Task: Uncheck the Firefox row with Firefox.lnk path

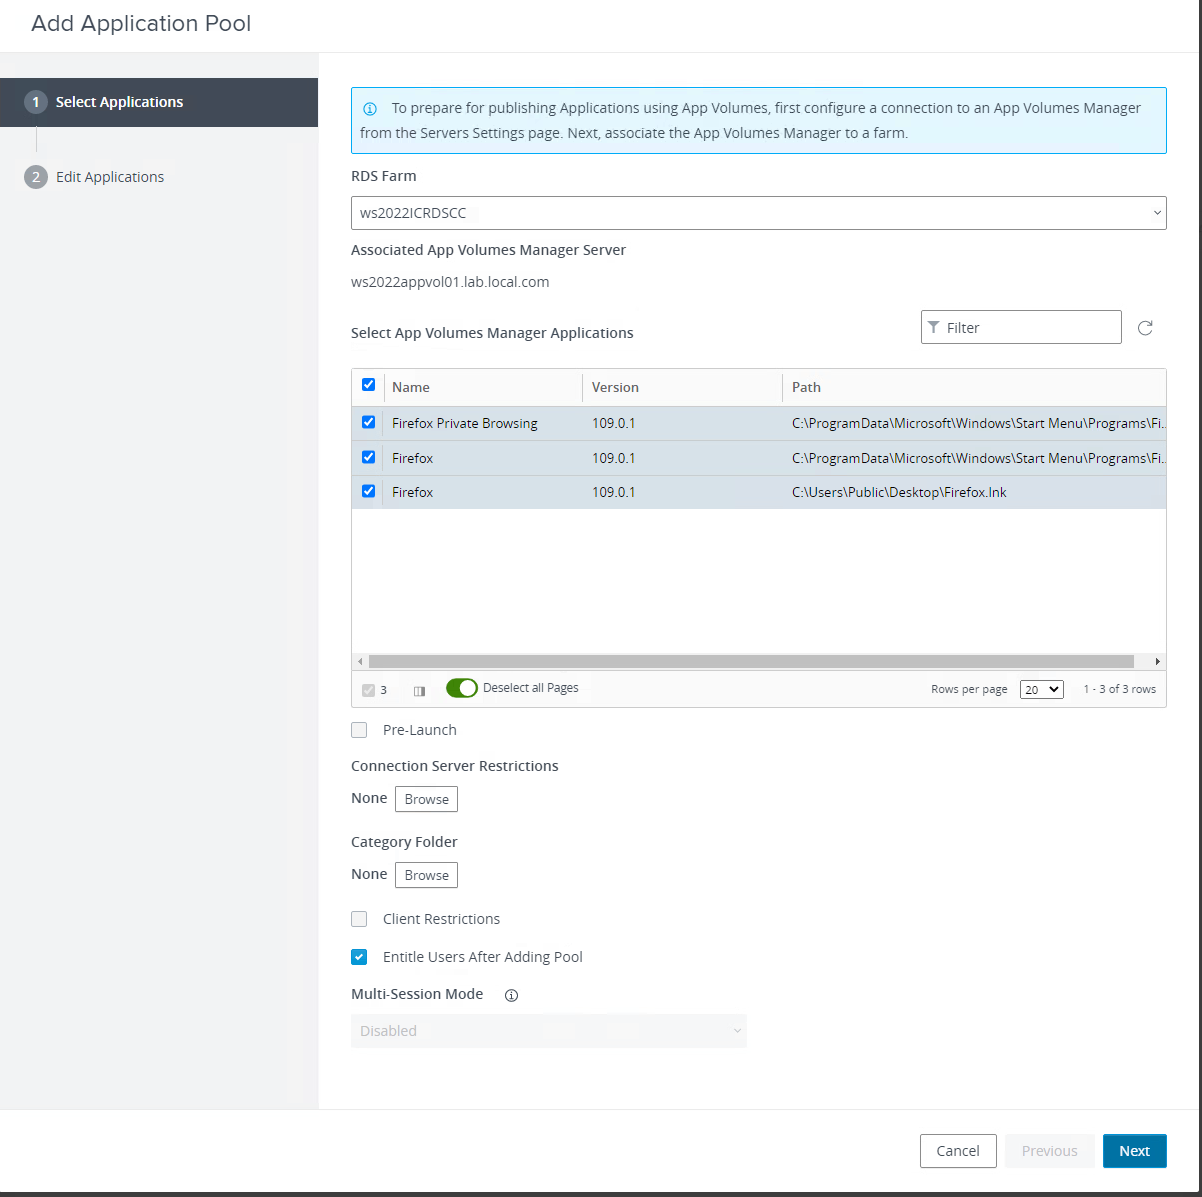Action: (x=368, y=492)
